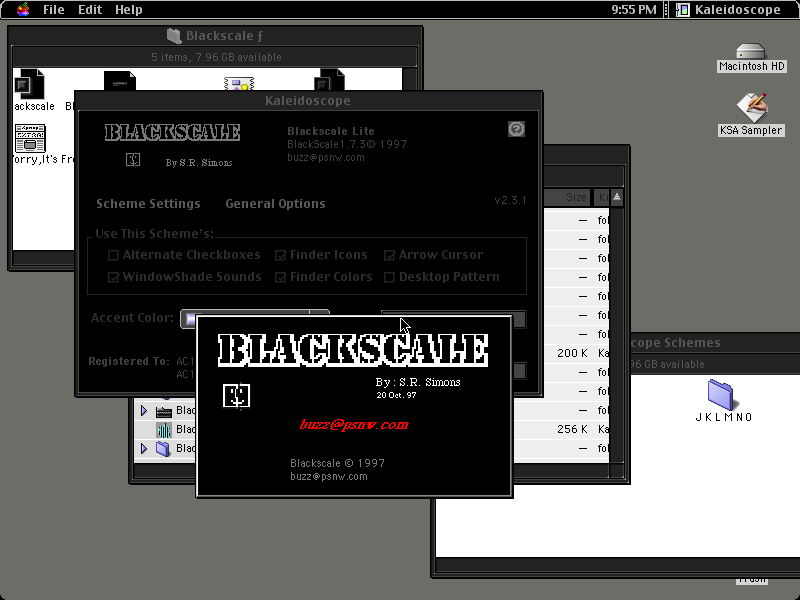Toggle Finder Icons checkbox
Image resolution: width=800 pixels, height=600 pixels.
pyautogui.click(x=280, y=255)
